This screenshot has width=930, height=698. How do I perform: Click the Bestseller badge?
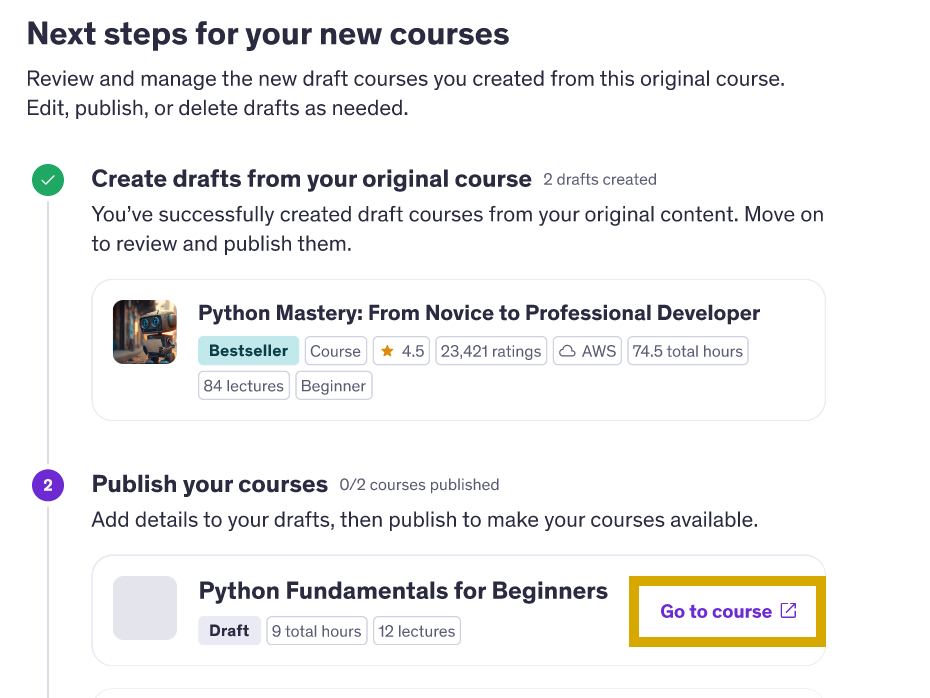[x=249, y=351]
